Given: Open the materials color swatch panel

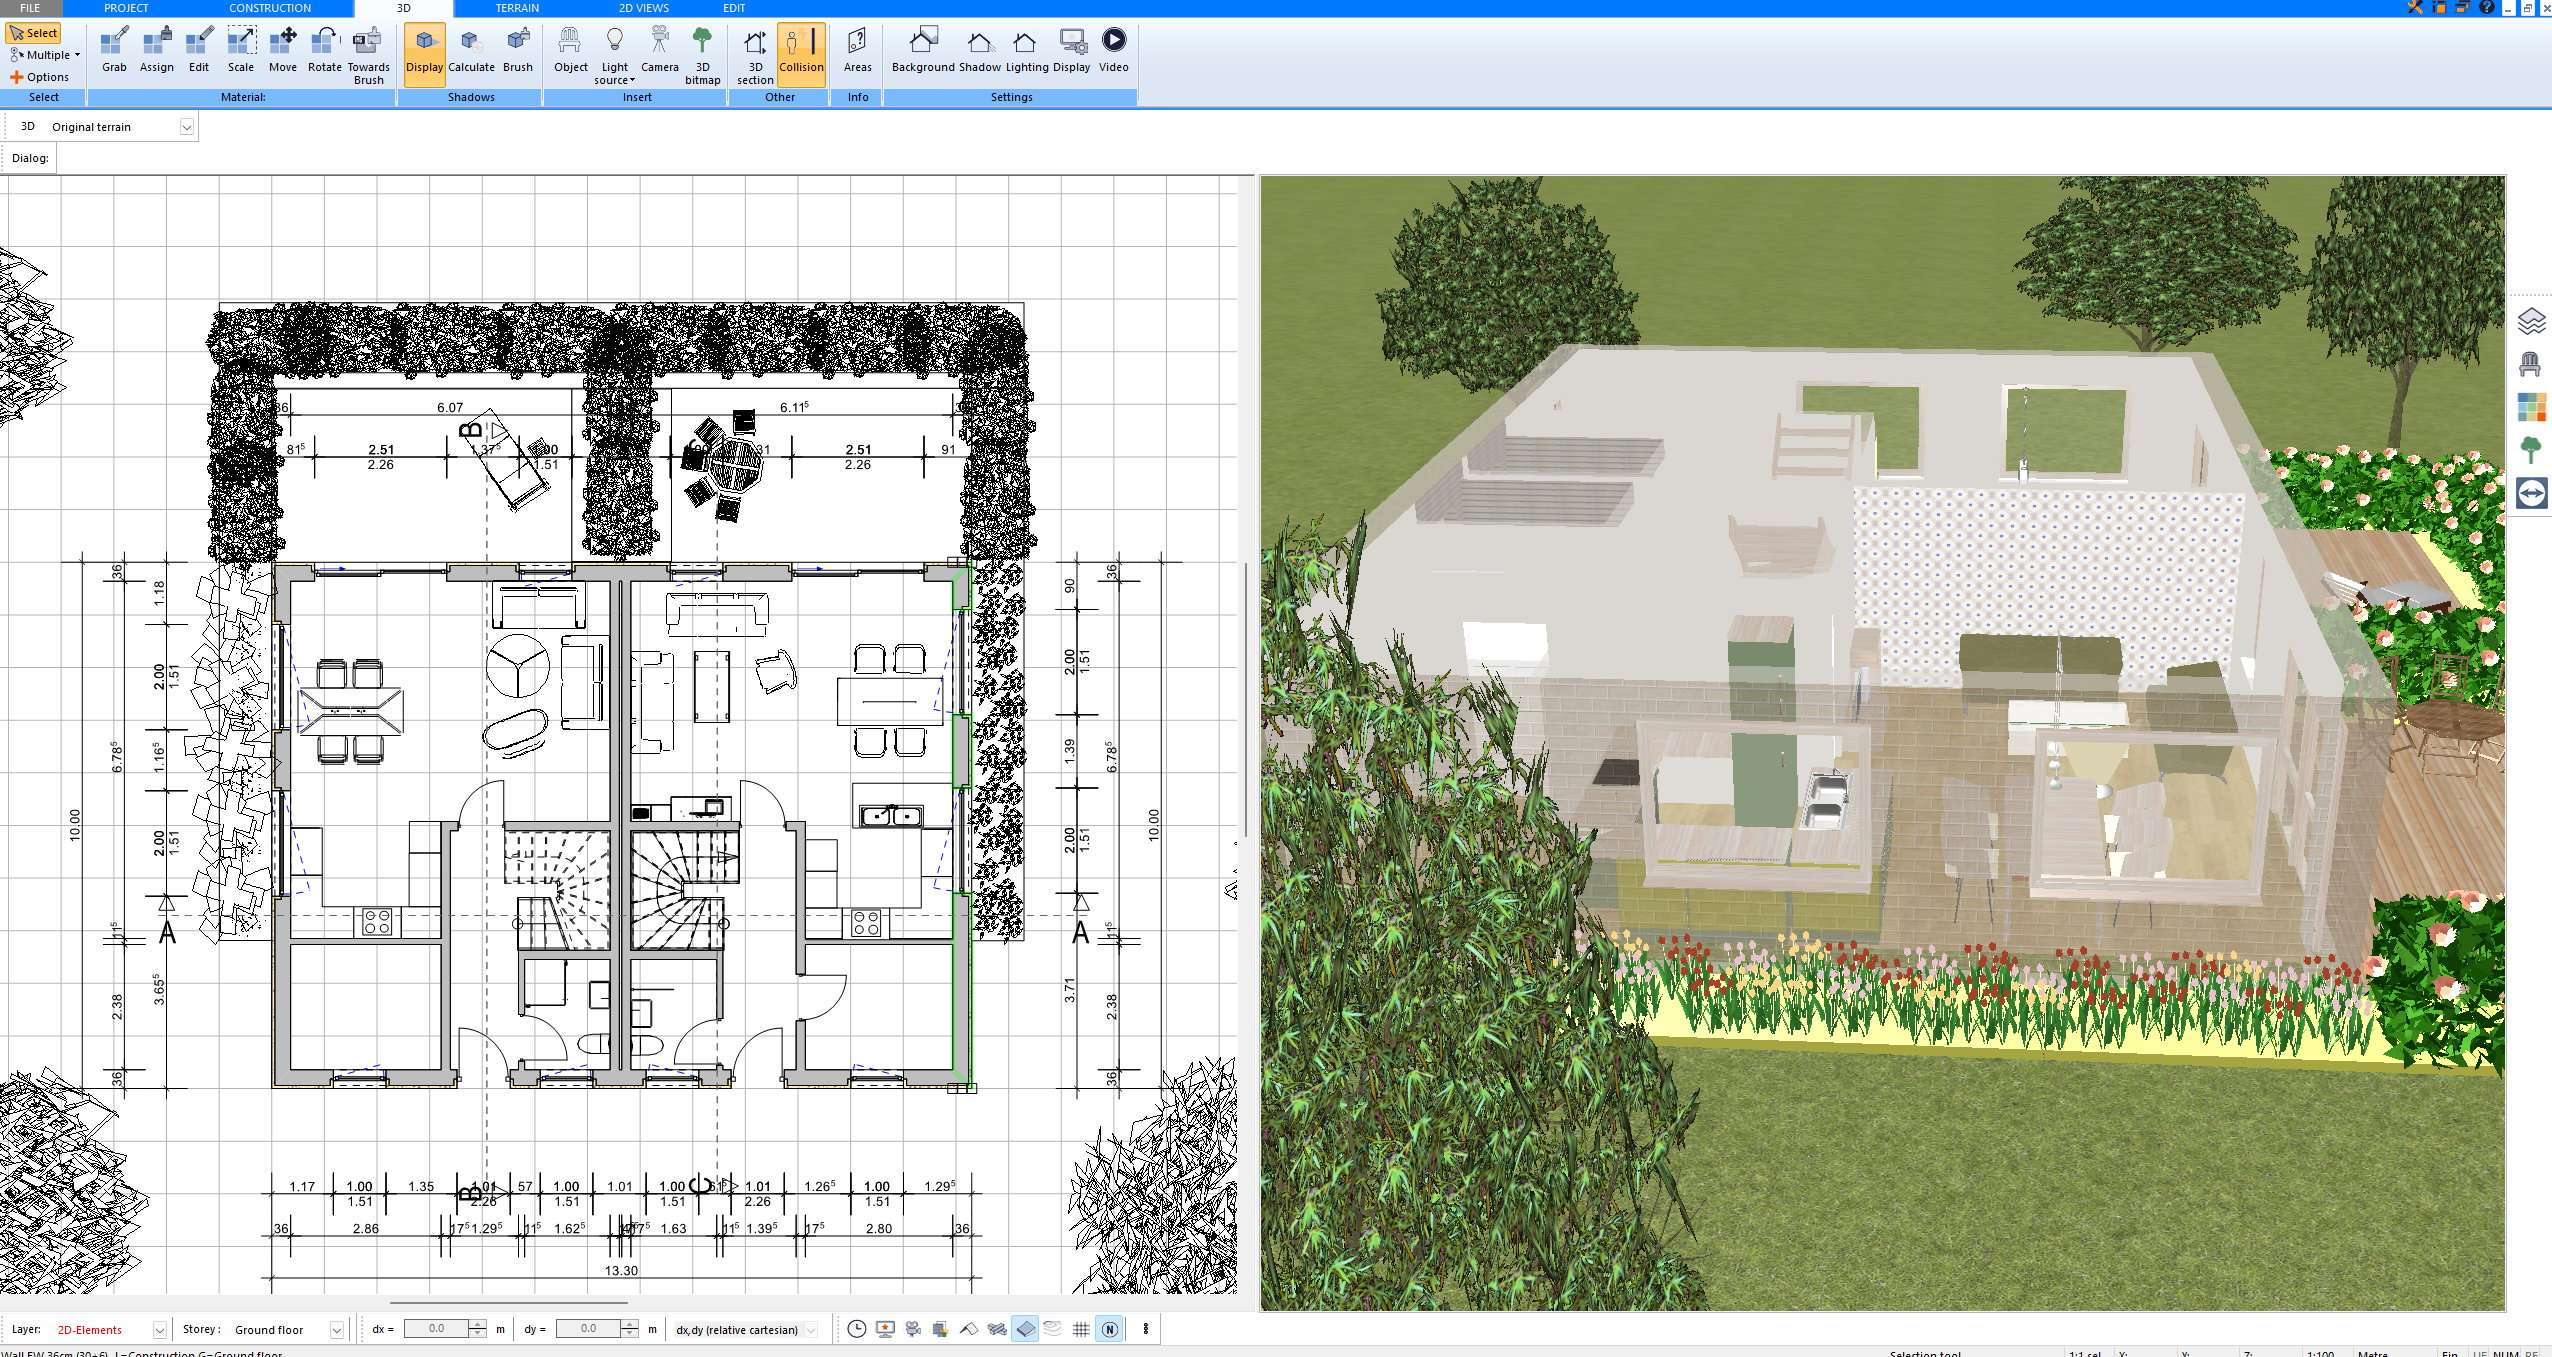Looking at the screenshot, I should click(x=2531, y=407).
